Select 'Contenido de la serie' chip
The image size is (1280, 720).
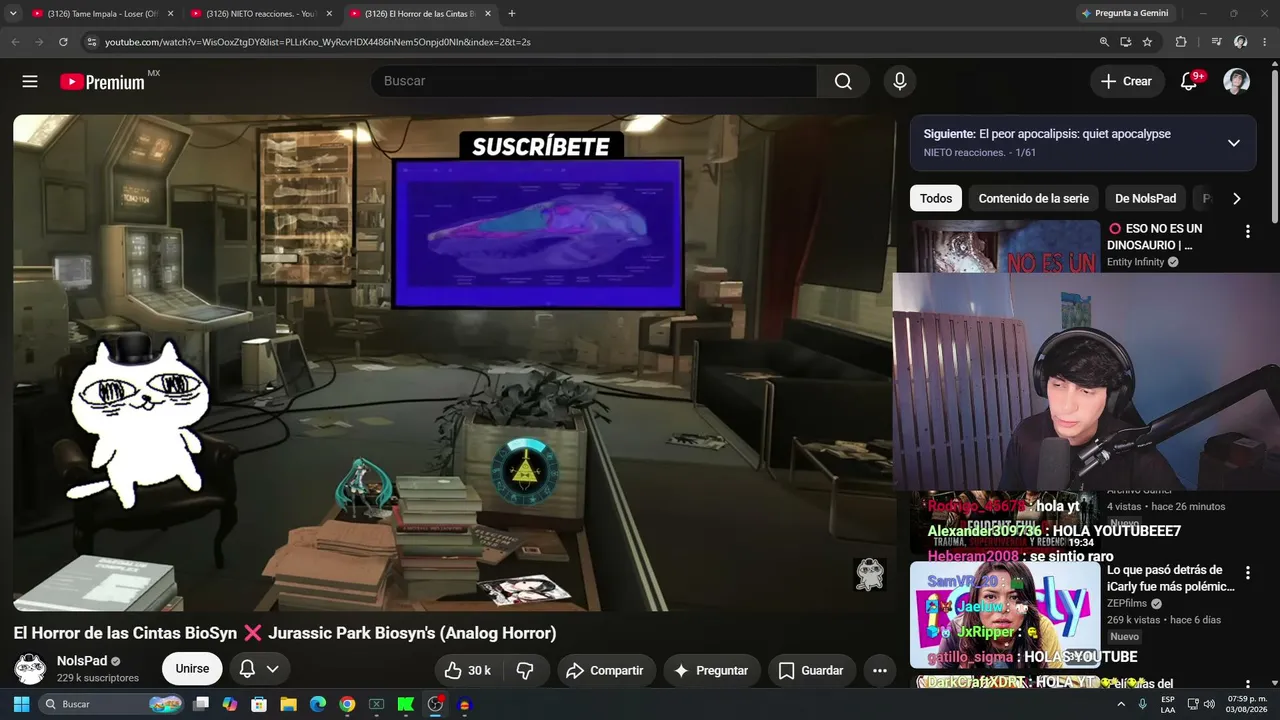tap(1033, 198)
